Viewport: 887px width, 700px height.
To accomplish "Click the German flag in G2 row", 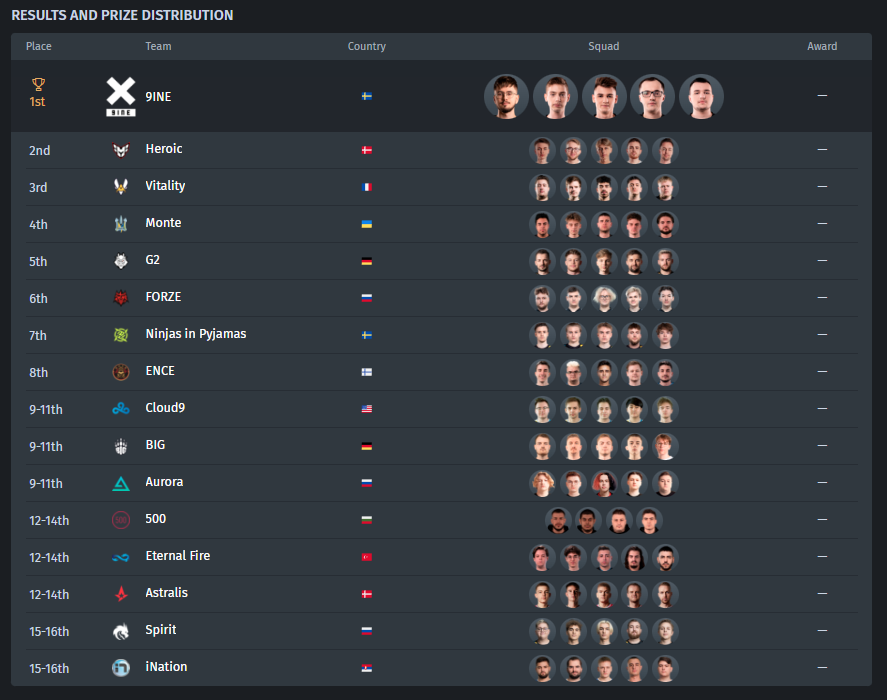I will pyautogui.click(x=367, y=261).
